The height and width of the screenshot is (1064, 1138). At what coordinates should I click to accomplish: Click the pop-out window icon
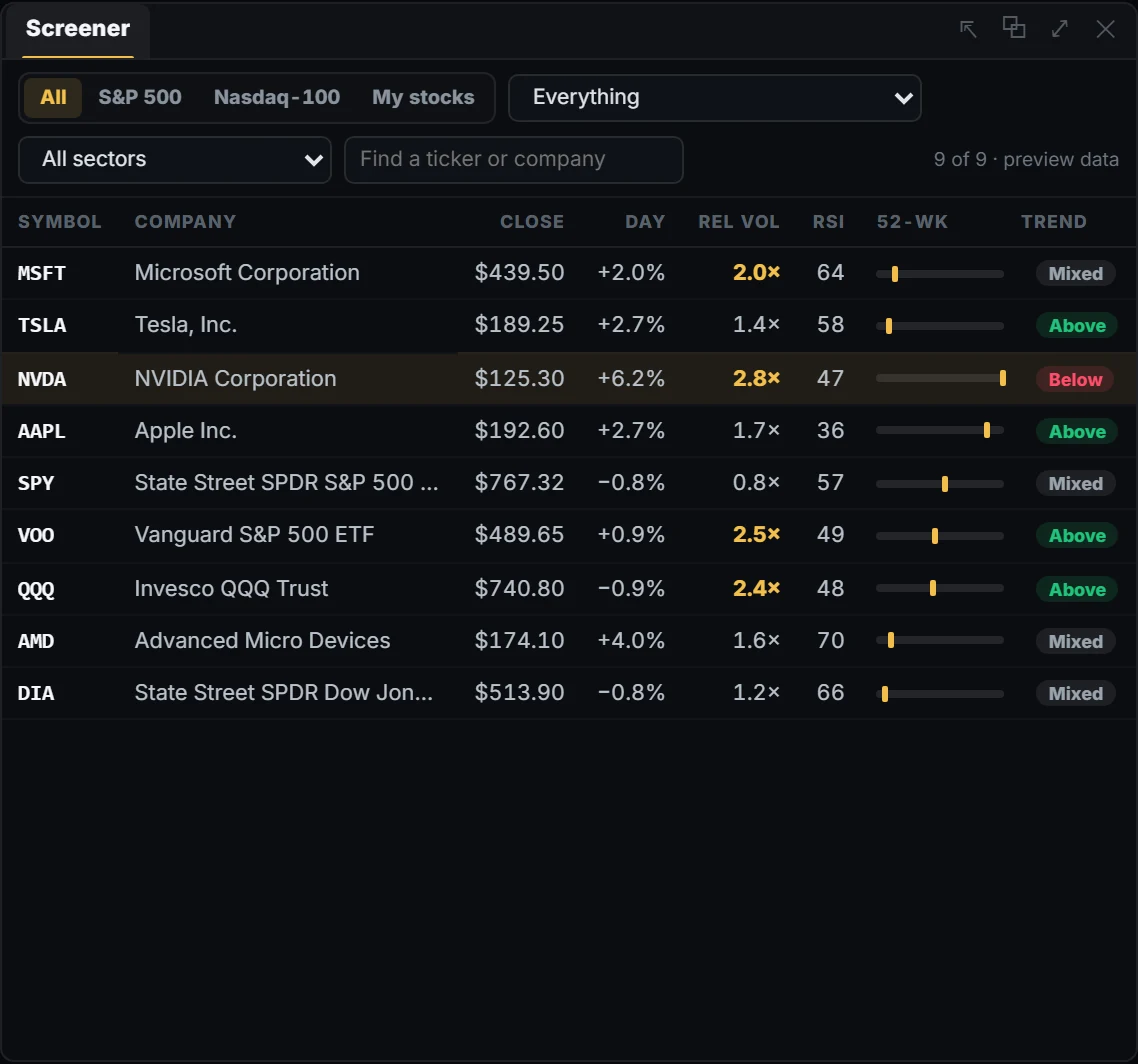1014,28
